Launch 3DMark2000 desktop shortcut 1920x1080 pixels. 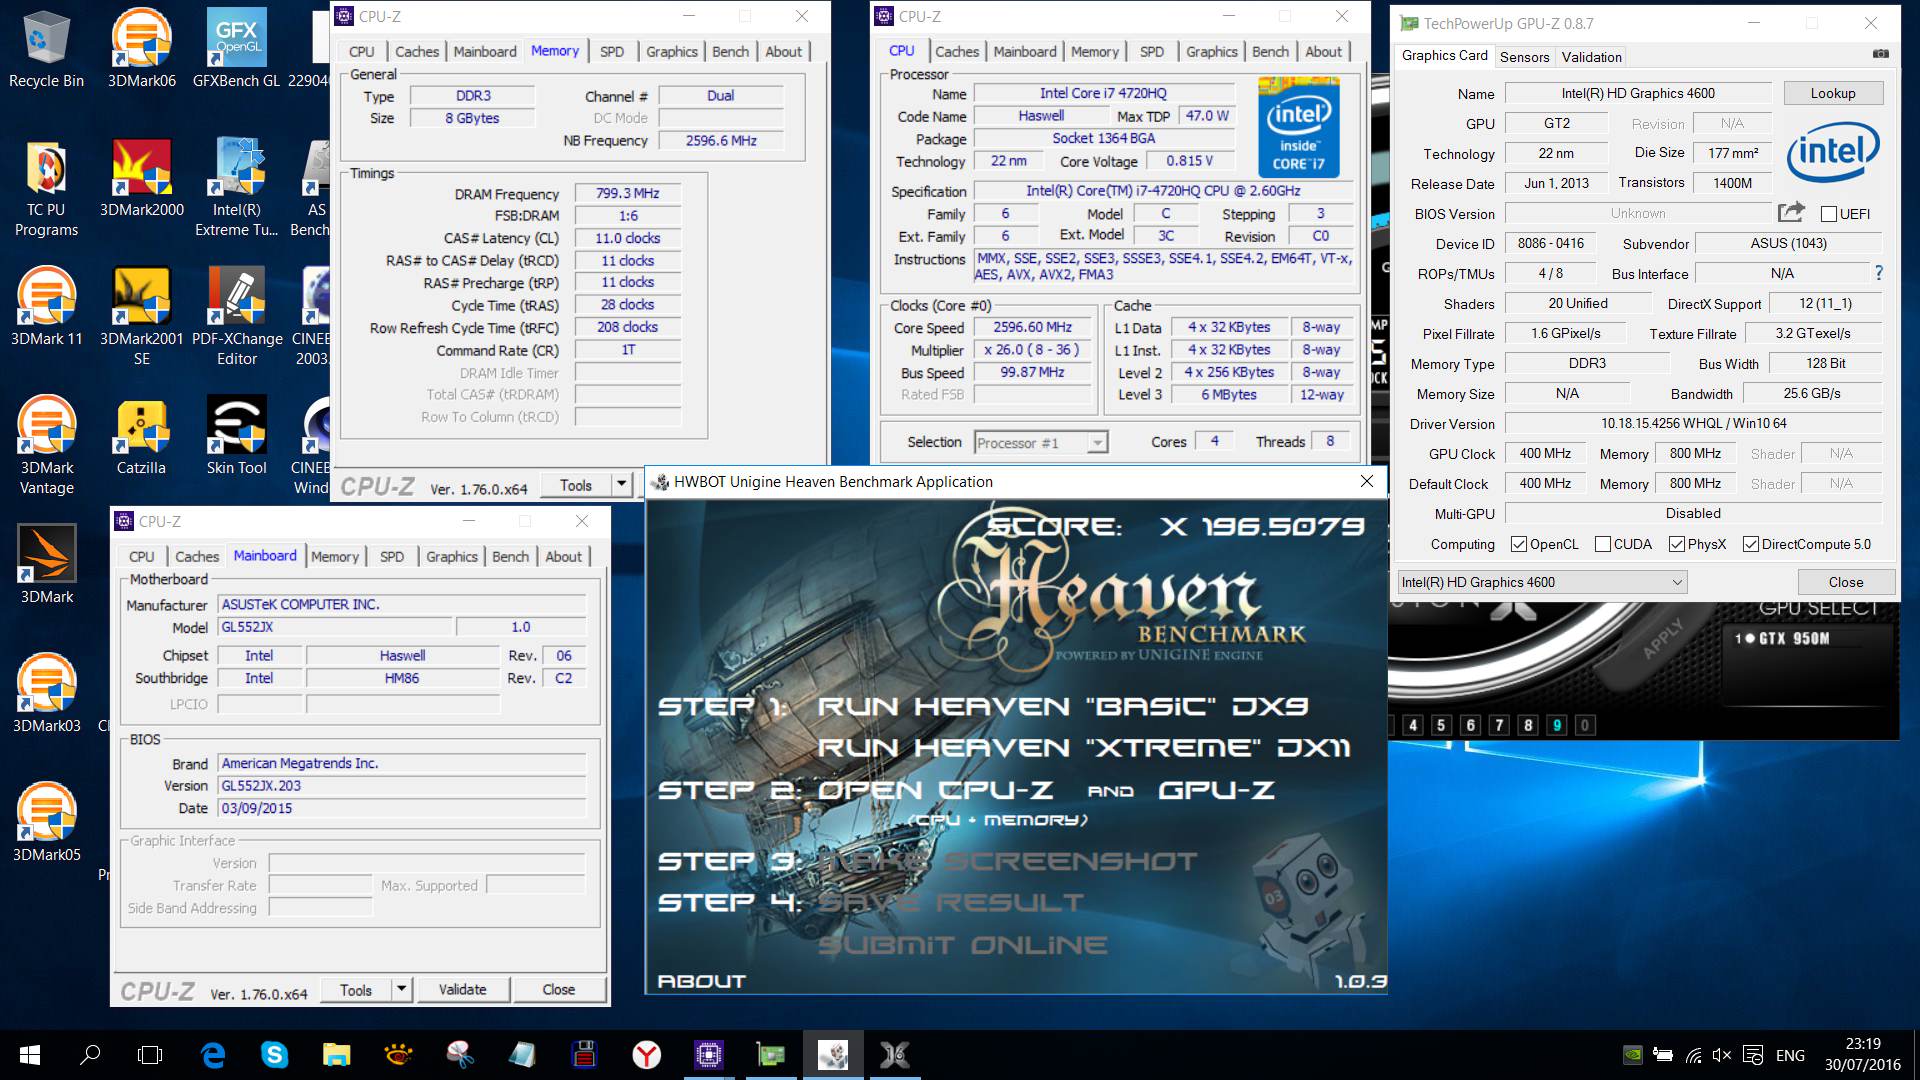(141, 177)
